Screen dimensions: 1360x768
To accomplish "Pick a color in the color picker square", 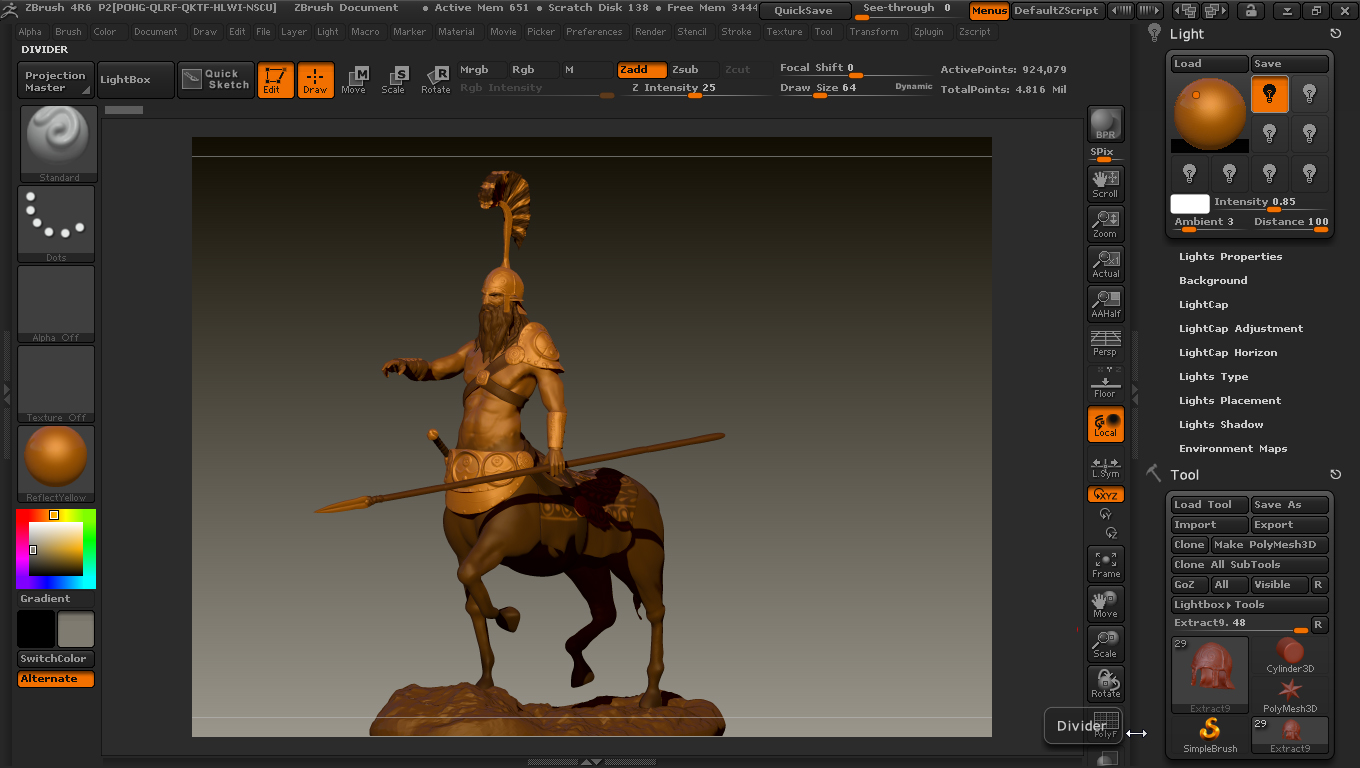I will [x=54, y=550].
